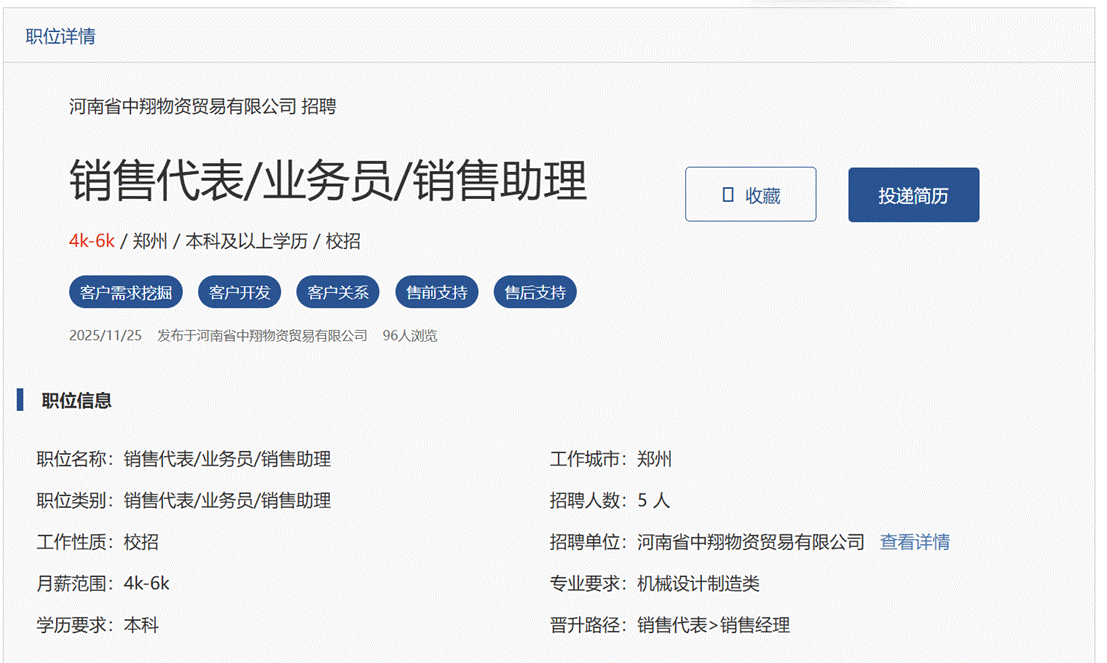Click the 售前支持 tag
Screen dimensions: 1107x663
pos(437,293)
